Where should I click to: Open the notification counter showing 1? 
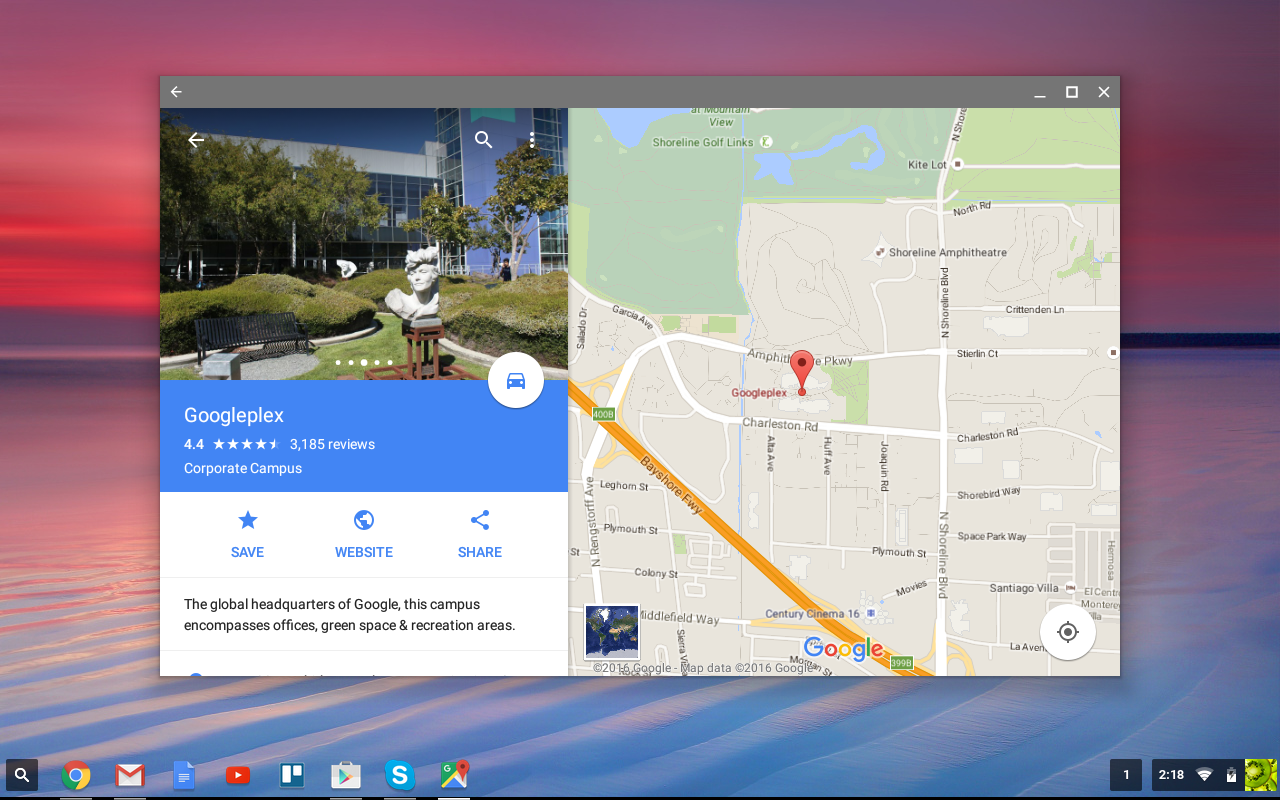[x=1126, y=774]
